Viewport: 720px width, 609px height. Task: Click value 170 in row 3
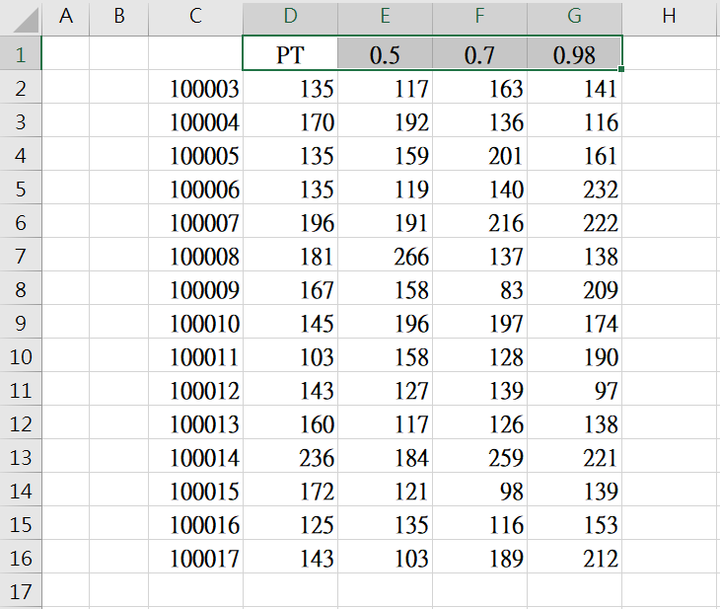click(290, 121)
